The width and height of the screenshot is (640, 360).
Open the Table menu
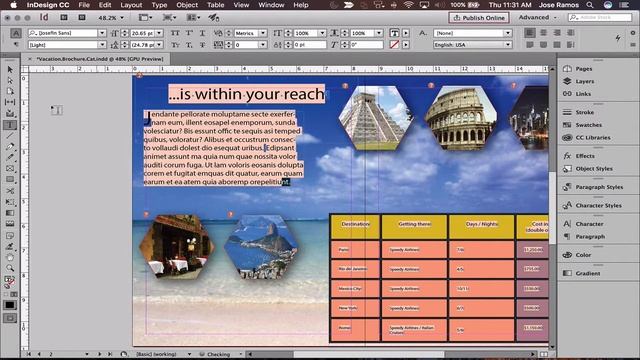(215, 5)
